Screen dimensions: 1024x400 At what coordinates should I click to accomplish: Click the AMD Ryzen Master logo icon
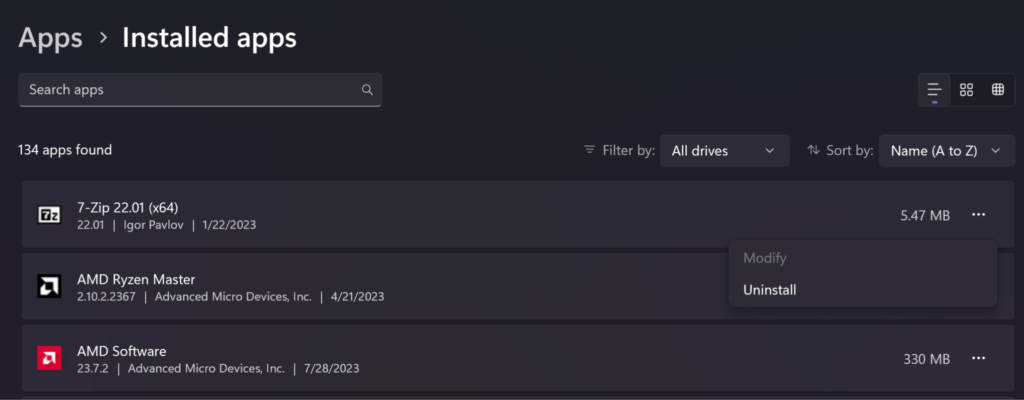click(x=49, y=287)
